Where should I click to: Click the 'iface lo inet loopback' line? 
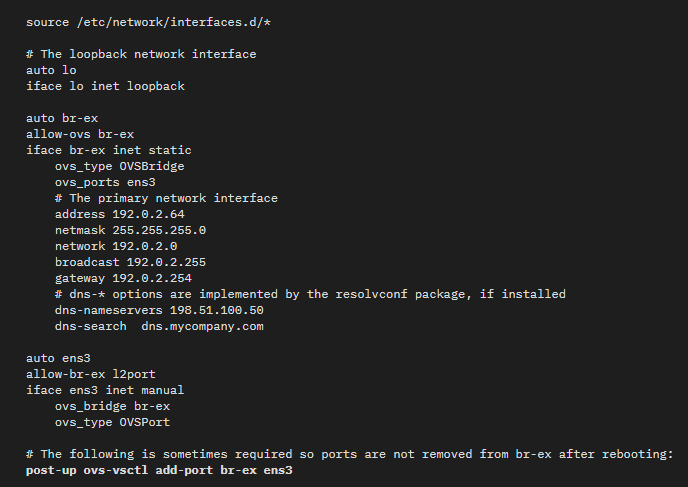point(106,86)
